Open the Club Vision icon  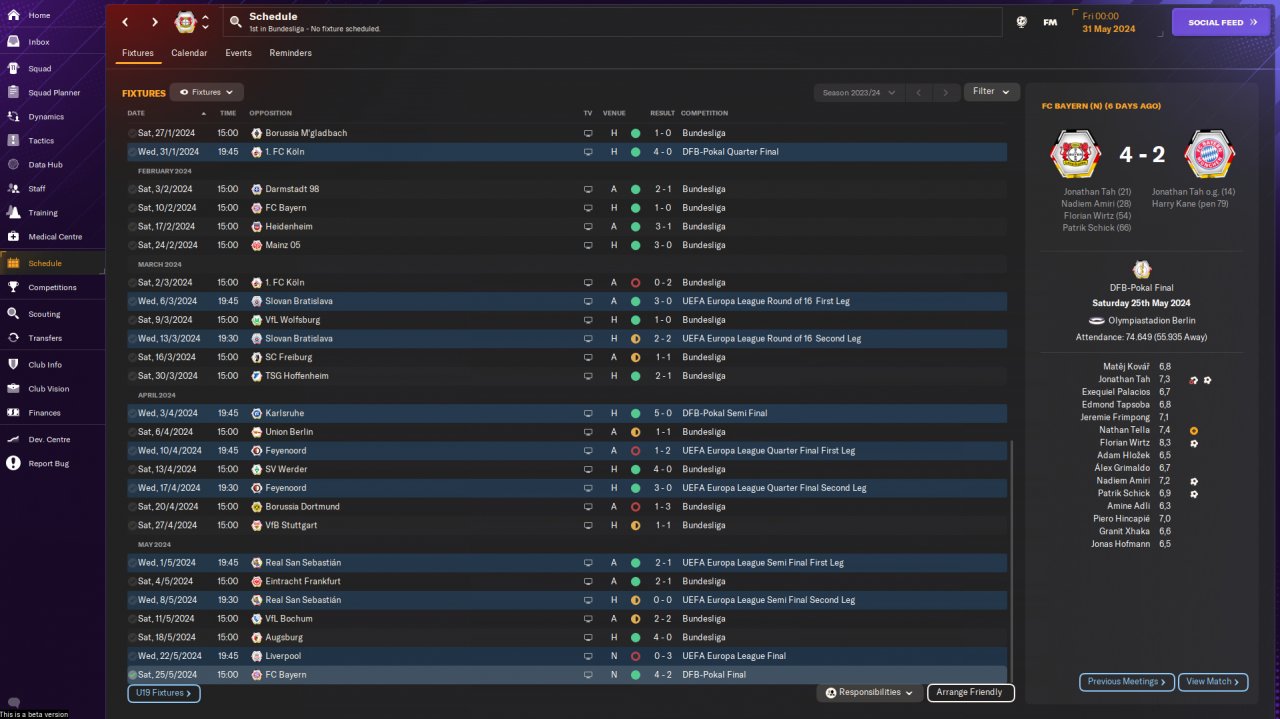(x=13, y=388)
